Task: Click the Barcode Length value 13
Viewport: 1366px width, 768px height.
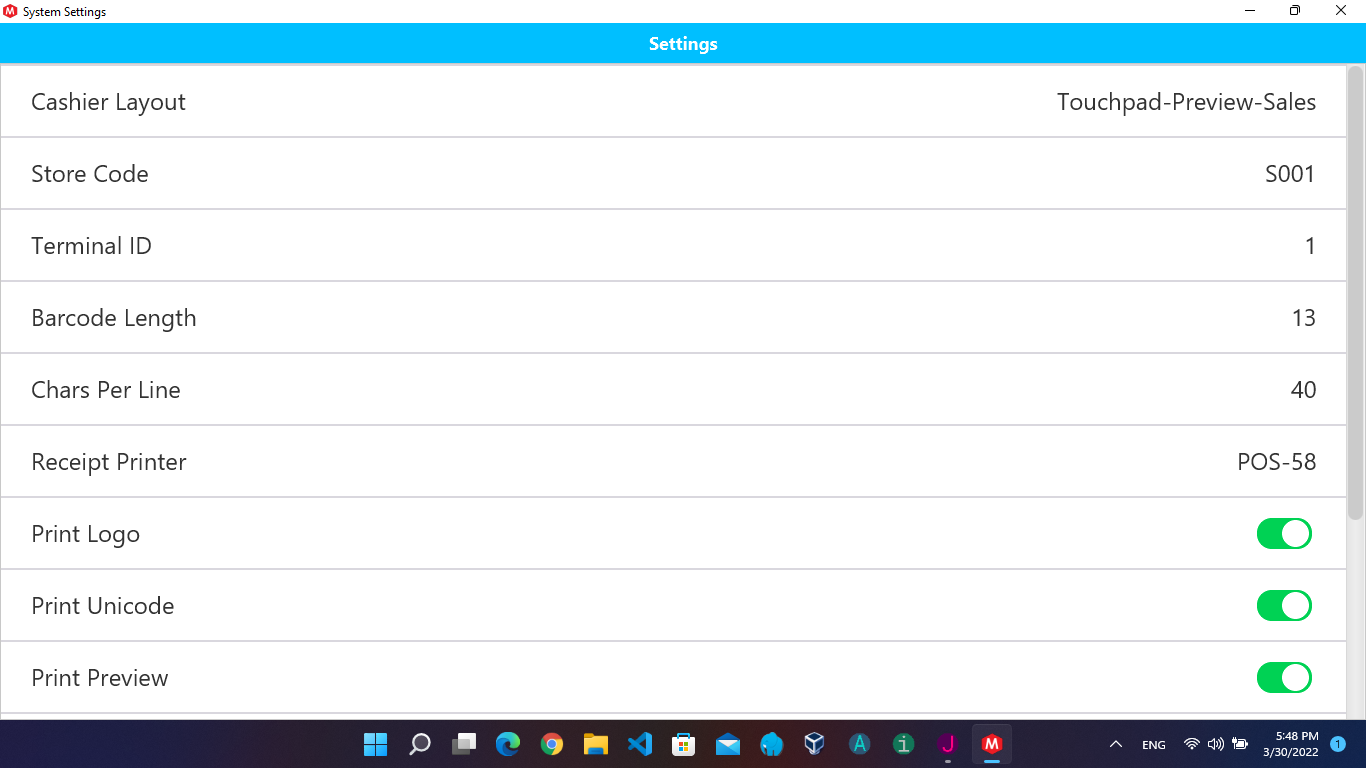Action: pos(1304,318)
